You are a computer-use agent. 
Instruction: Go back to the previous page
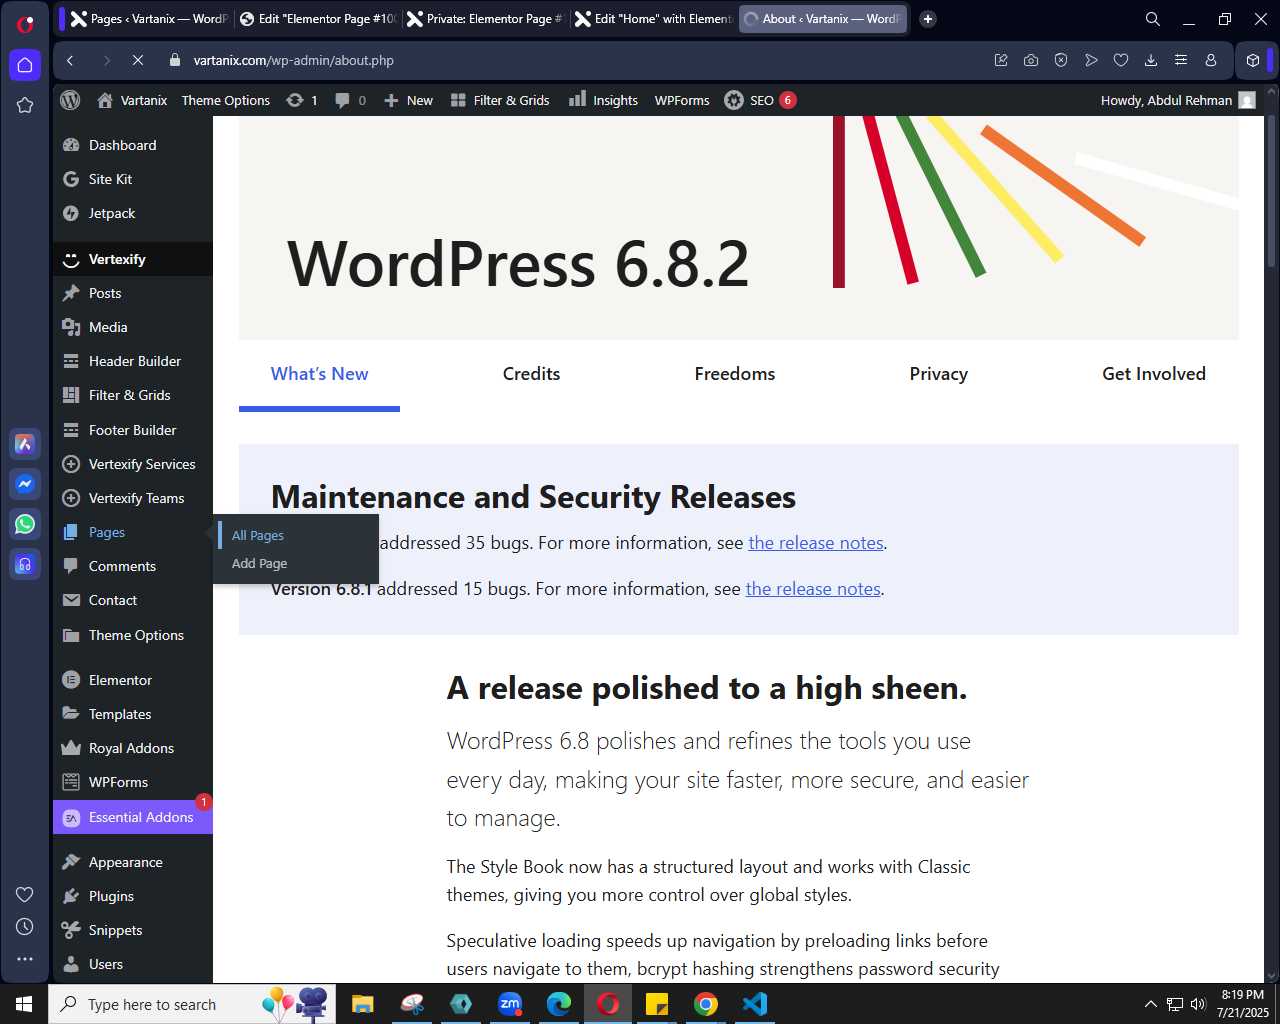(x=70, y=60)
